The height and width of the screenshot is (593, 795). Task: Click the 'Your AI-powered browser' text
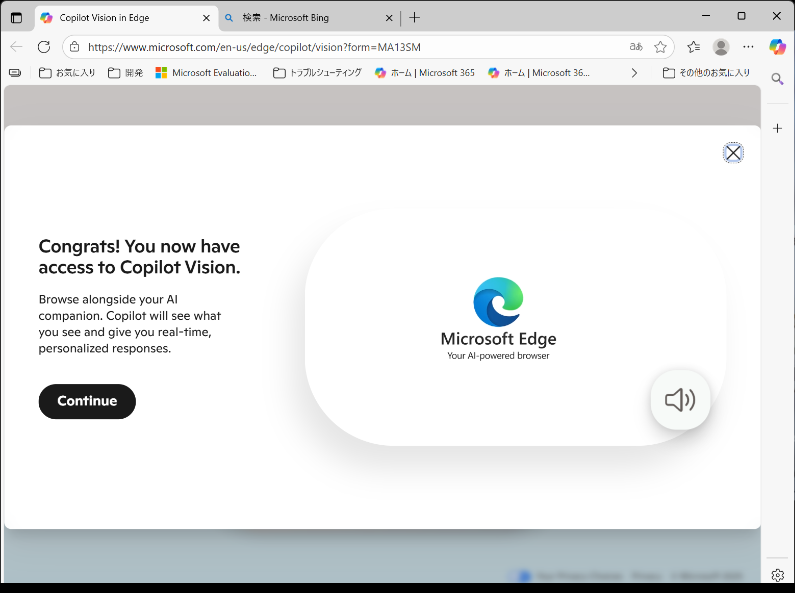point(498,356)
